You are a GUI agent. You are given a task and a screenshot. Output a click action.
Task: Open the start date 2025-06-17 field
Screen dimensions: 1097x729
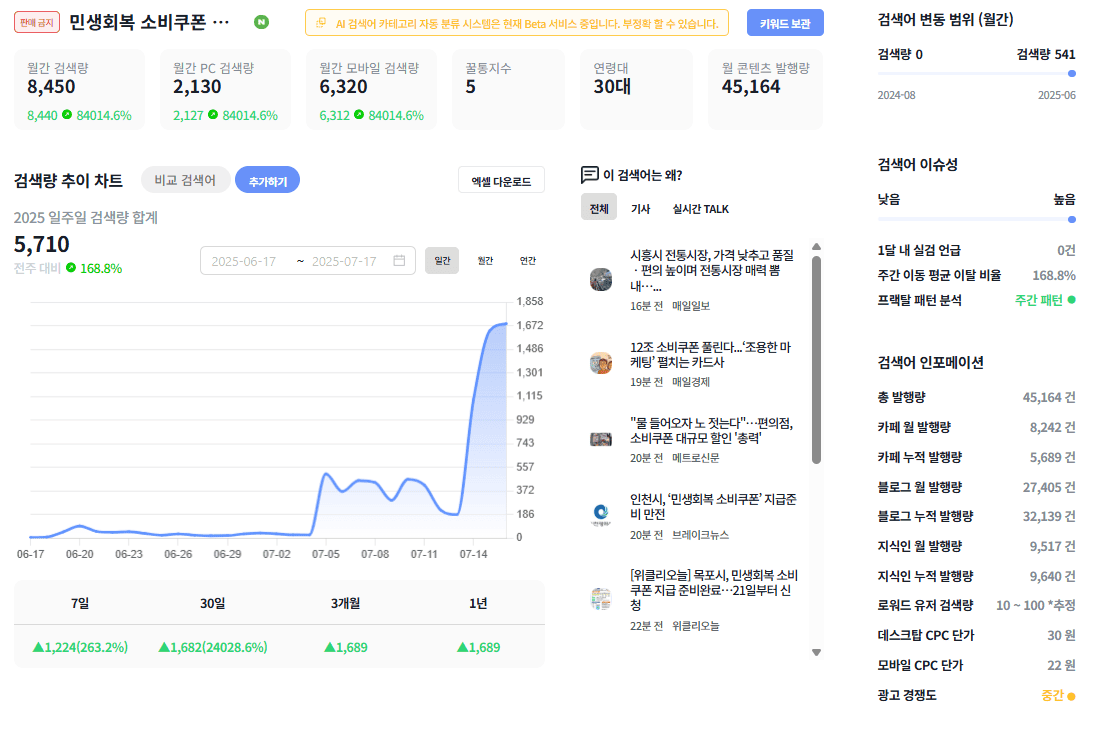[244, 261]
